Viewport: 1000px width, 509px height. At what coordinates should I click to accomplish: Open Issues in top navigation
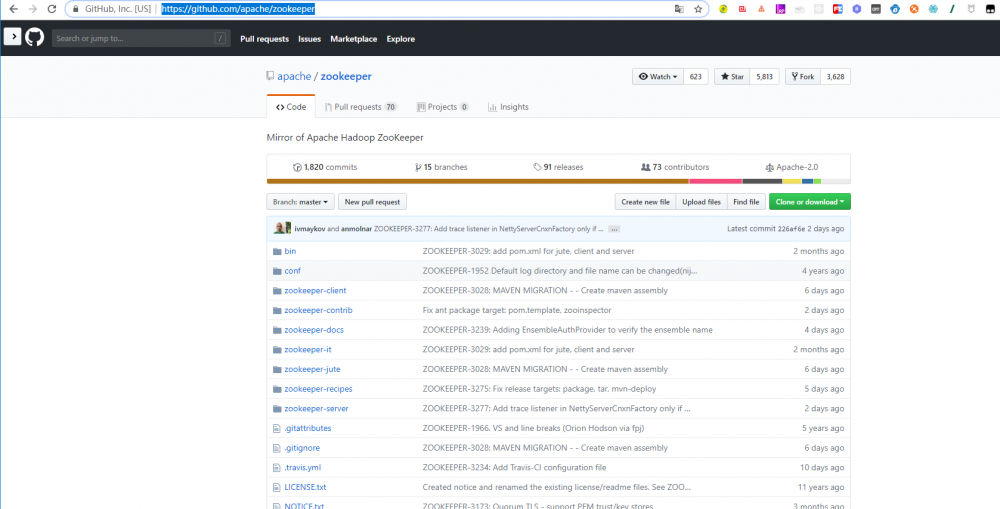coord(309,39)
